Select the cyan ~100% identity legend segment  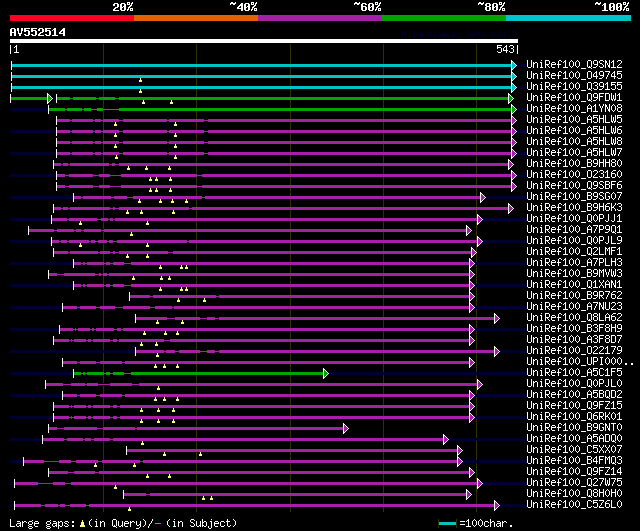pyautogui.click(x=568, y=18)
